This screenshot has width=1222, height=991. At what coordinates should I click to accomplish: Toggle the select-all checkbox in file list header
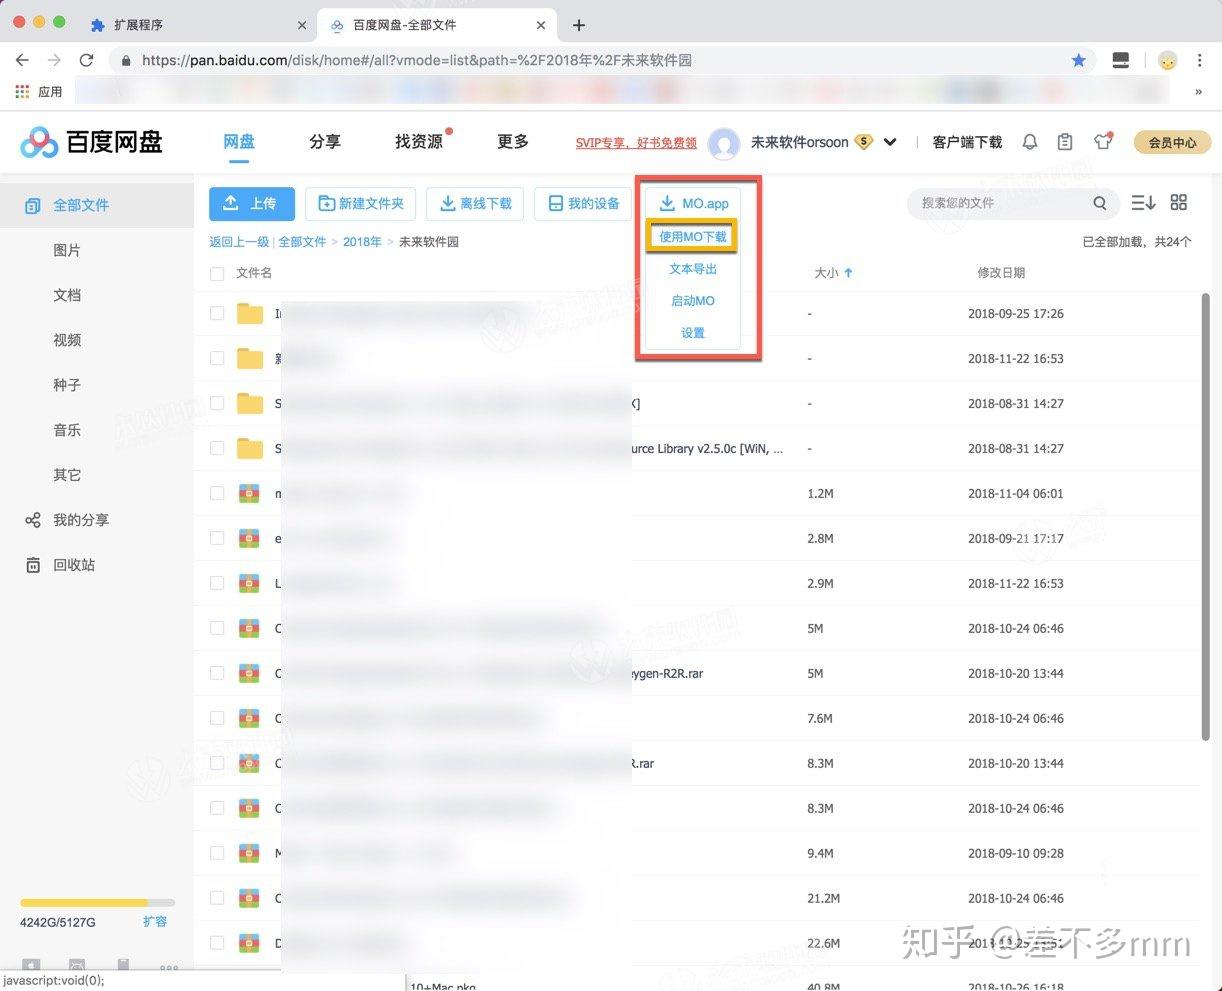pyautogui.click(x=217, y=272)
